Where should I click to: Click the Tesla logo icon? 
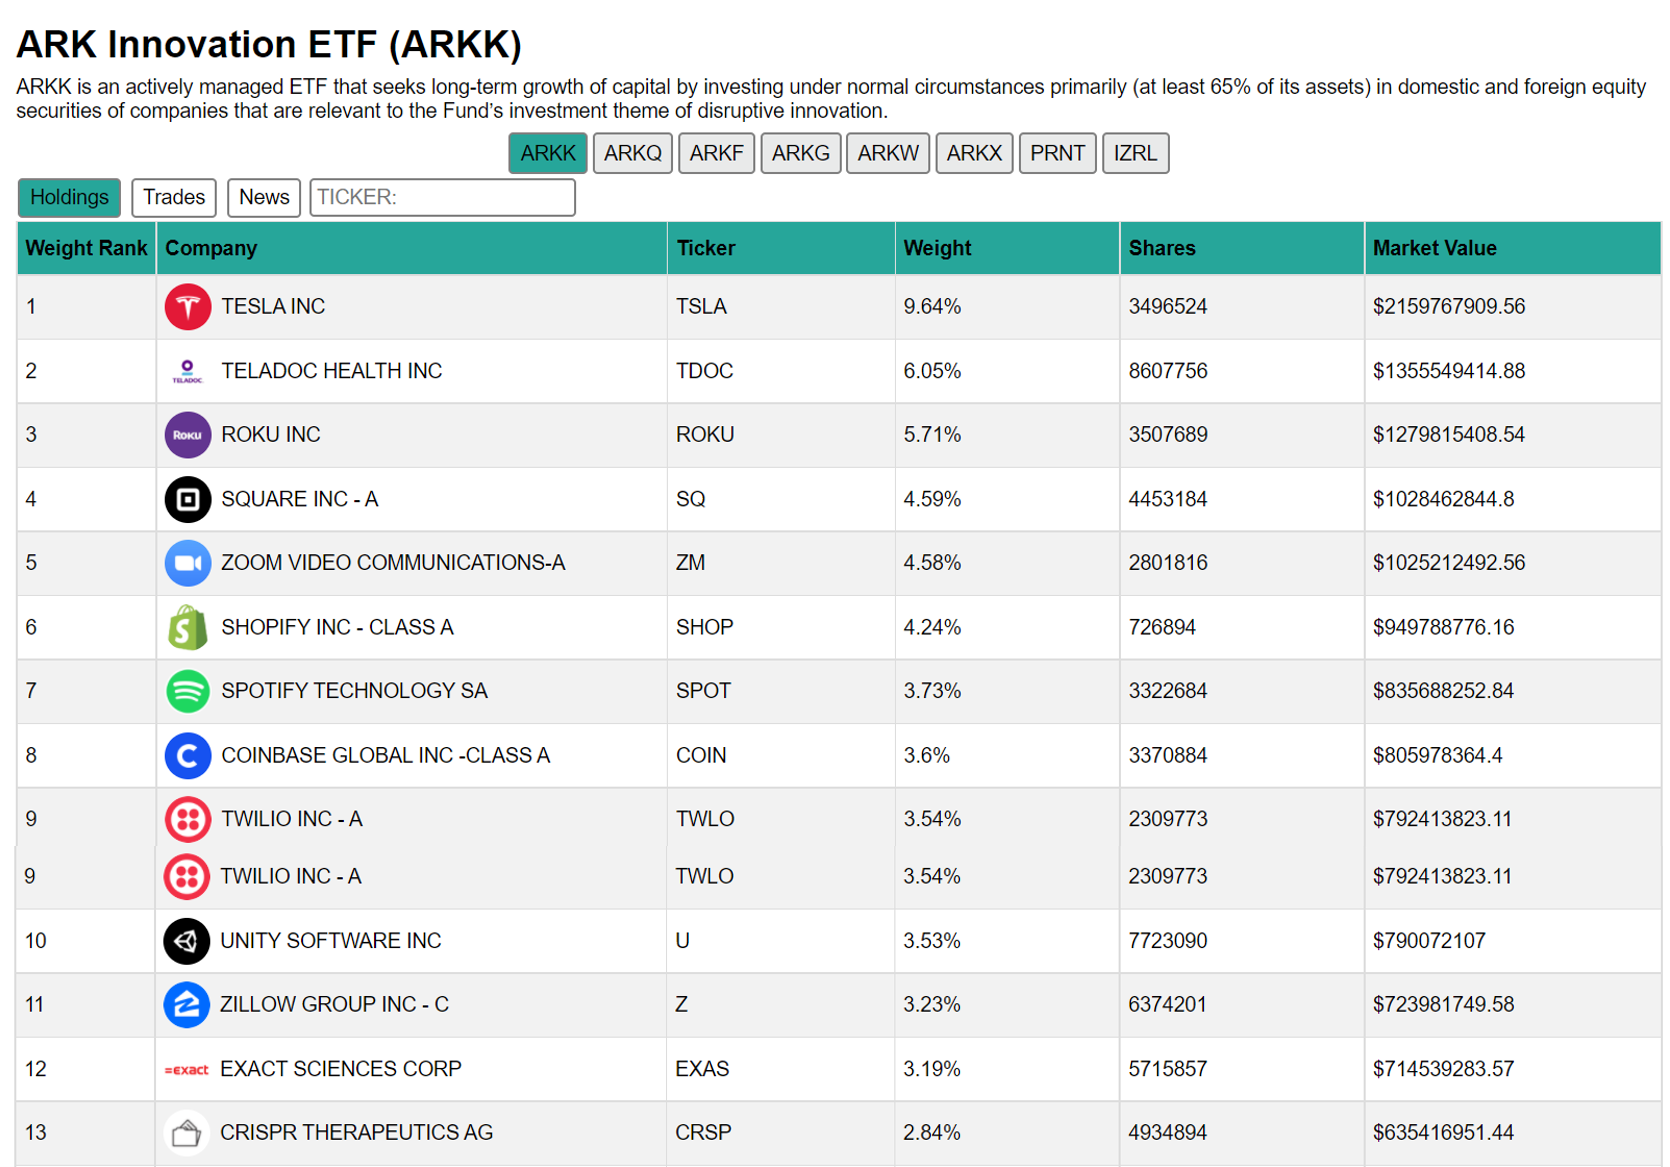[187, 307]
